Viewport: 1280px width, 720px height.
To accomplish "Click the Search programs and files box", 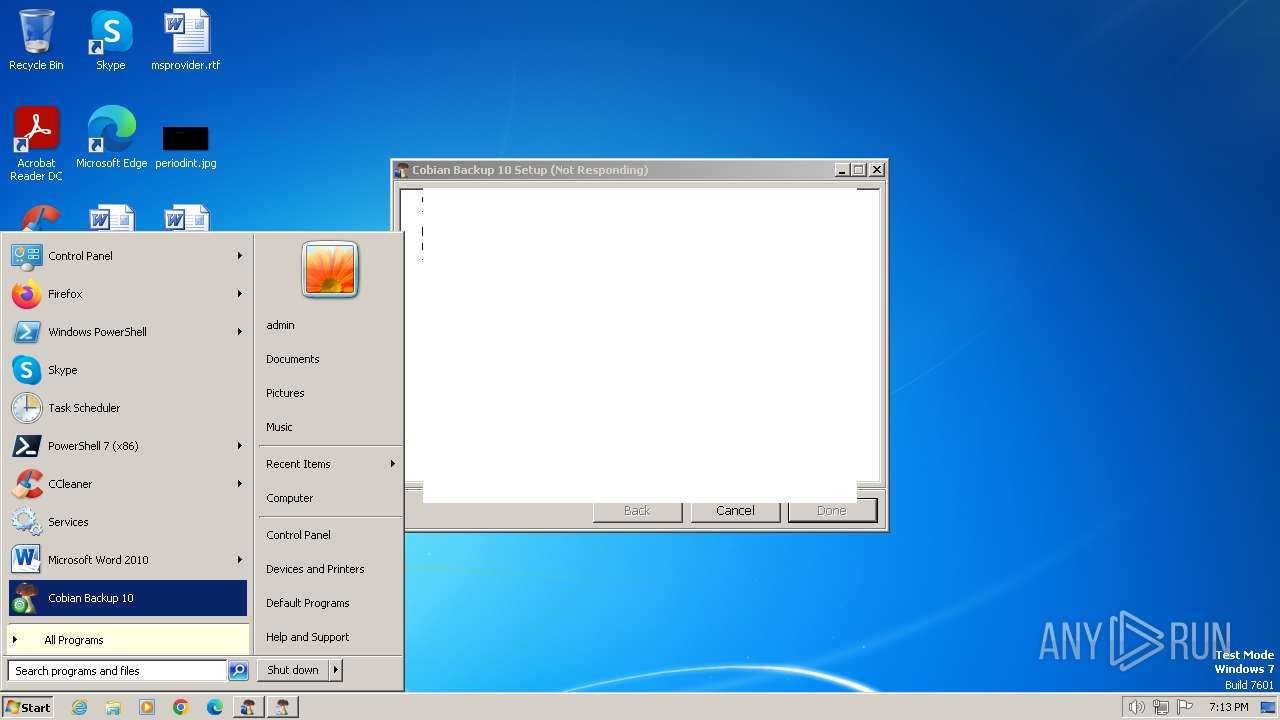I will pyautogui.click(x=117, y=671).
